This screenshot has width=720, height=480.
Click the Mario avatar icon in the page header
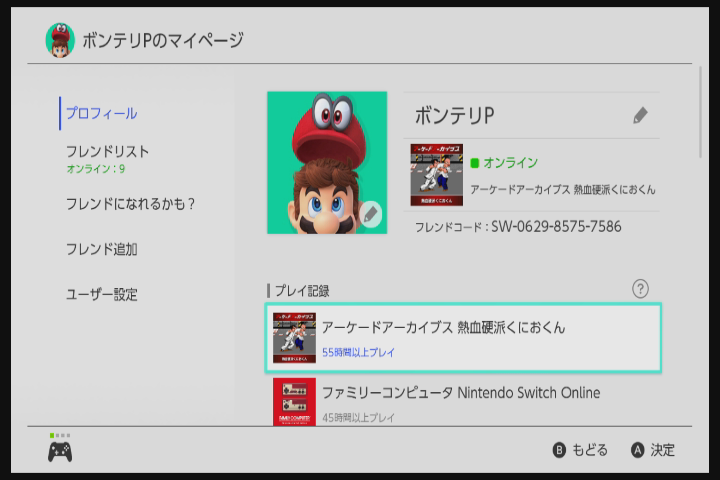click(x=60, y=40)
